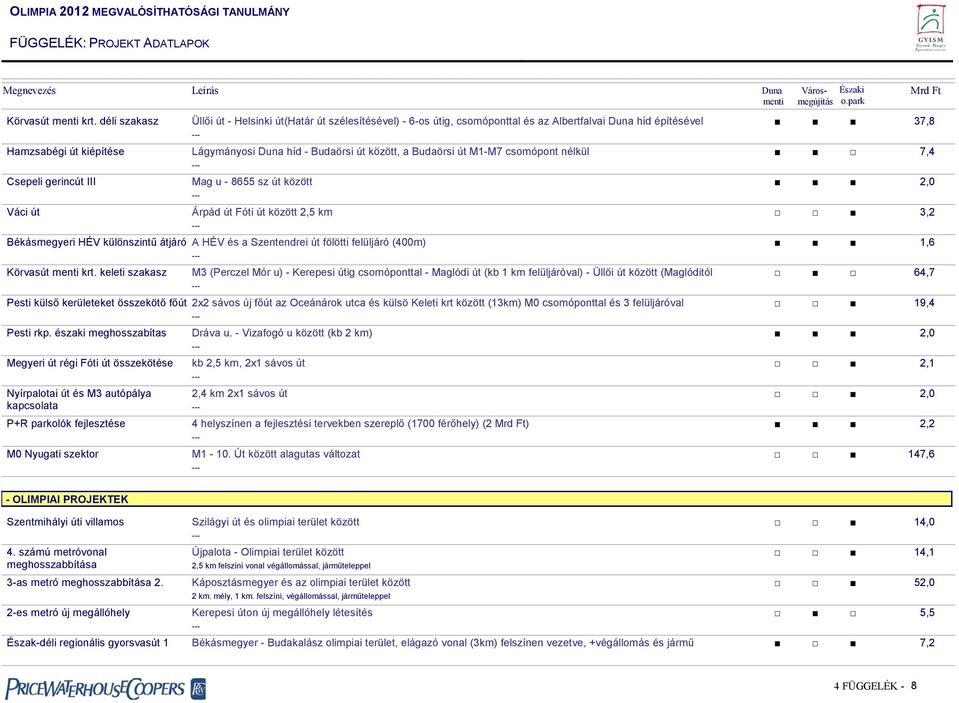959x703 pixels.
Task: Click the 'Mrd Ft' column header
Action: 925,91
